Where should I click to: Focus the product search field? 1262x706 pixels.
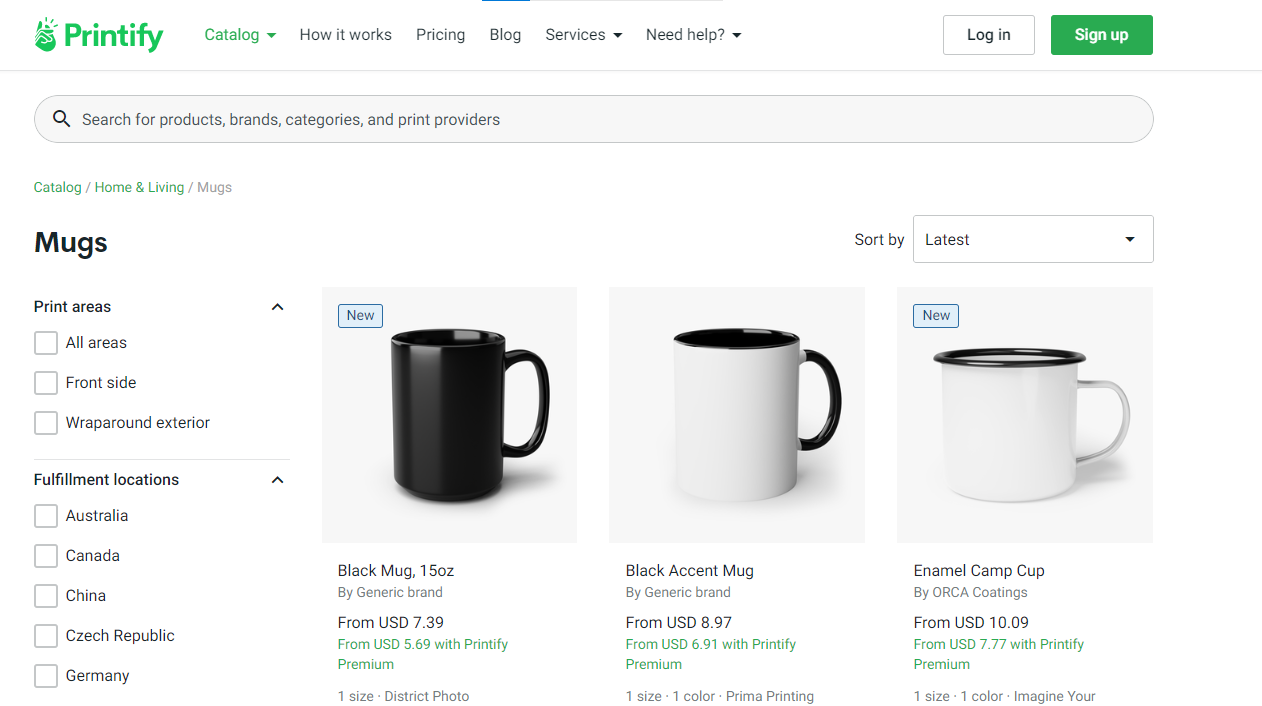click(594, 119)
